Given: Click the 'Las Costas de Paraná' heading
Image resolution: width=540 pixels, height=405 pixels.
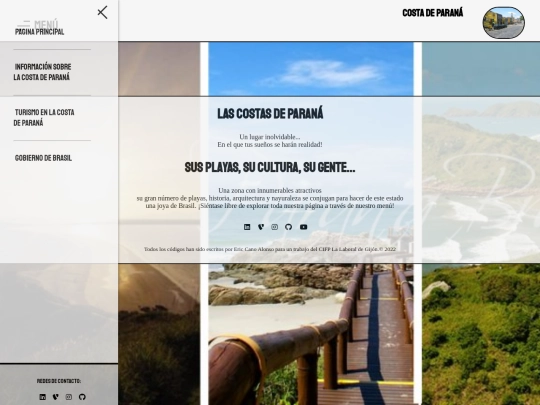Looking at the screenshot, I should point(270,114).
